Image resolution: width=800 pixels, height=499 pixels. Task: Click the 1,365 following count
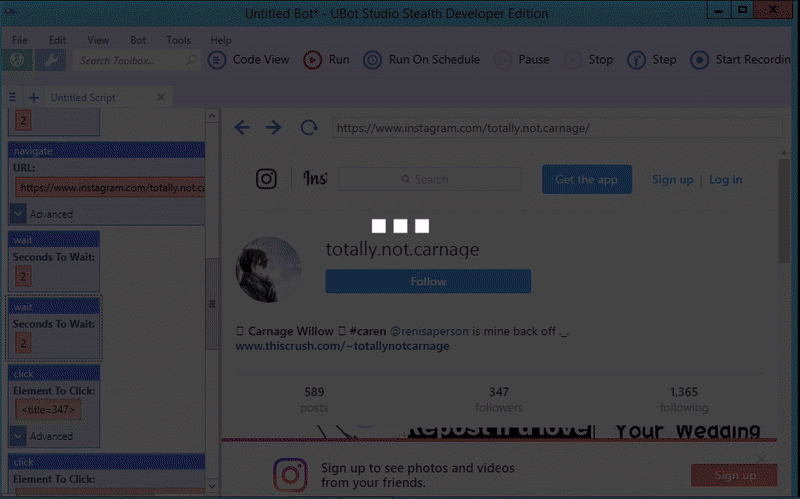[684, 400]
